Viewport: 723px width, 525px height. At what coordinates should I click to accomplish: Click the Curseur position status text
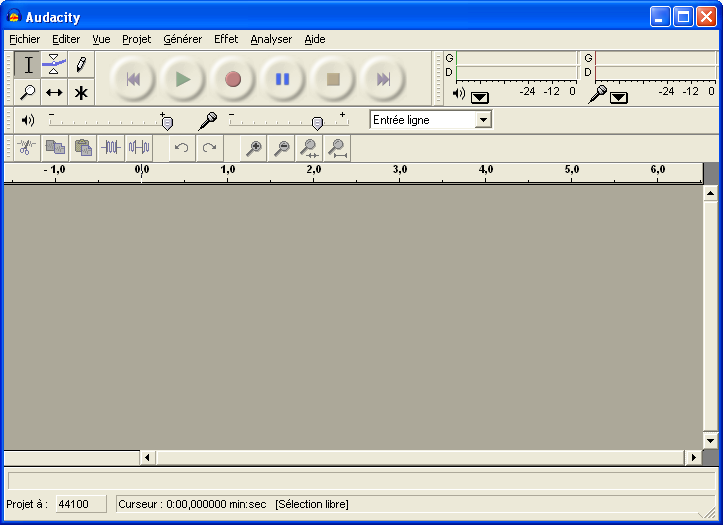[192, 504]
